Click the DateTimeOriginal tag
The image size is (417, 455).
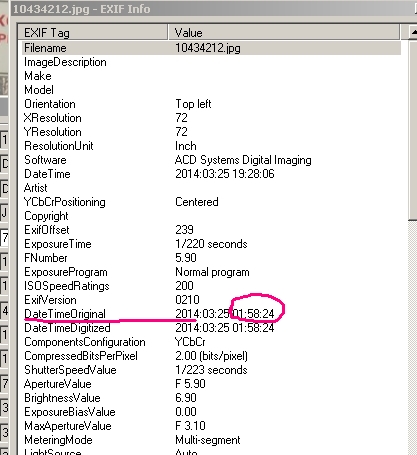coord(65,314)
